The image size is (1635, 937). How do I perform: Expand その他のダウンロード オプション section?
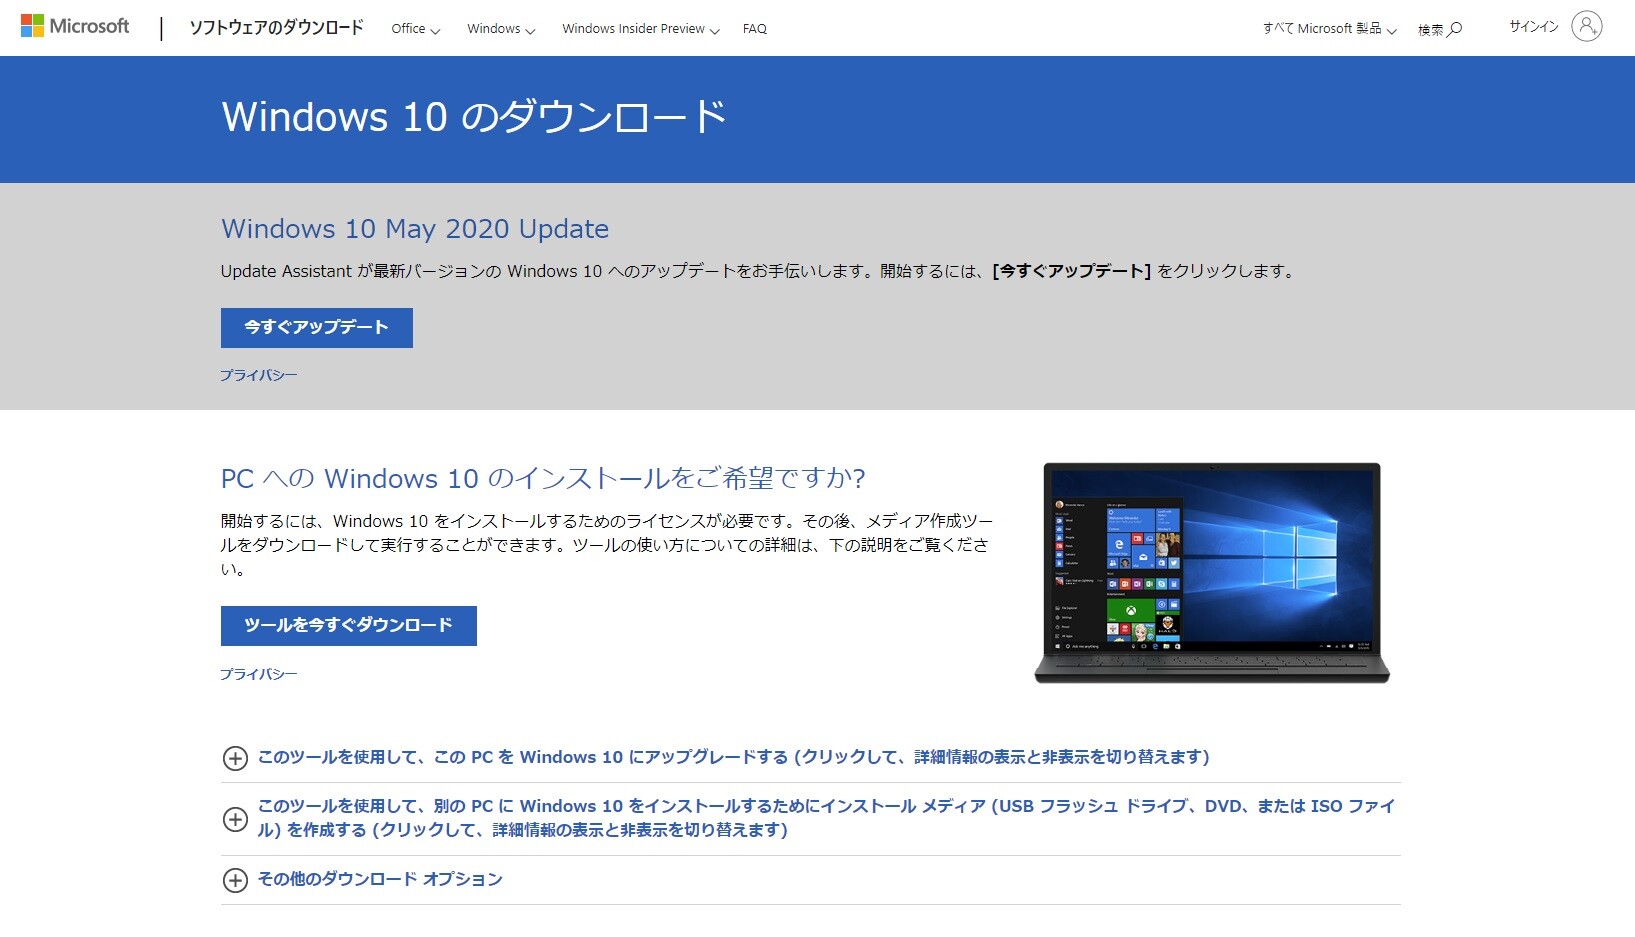tap(380, 879)
